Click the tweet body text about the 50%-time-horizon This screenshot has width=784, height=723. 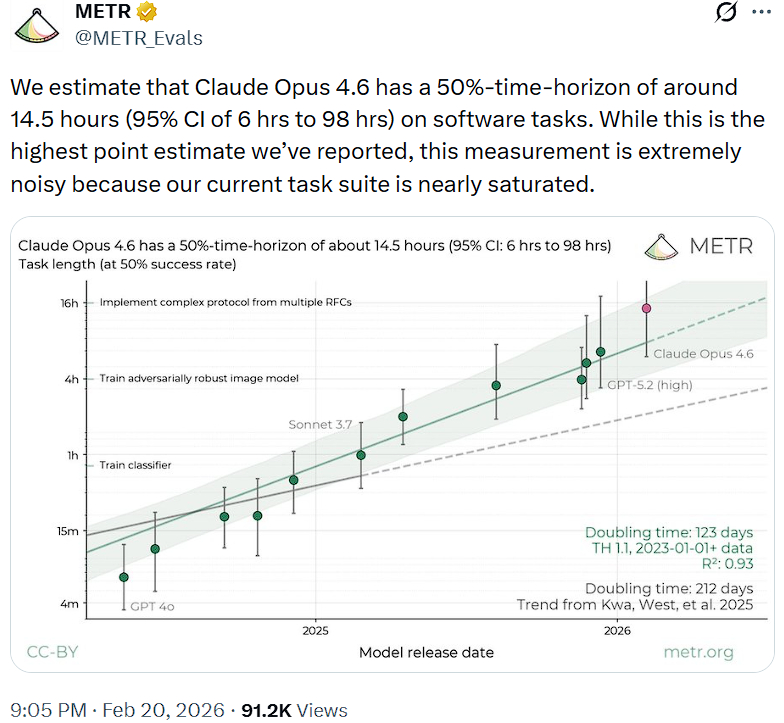click(x=375, y=135)
